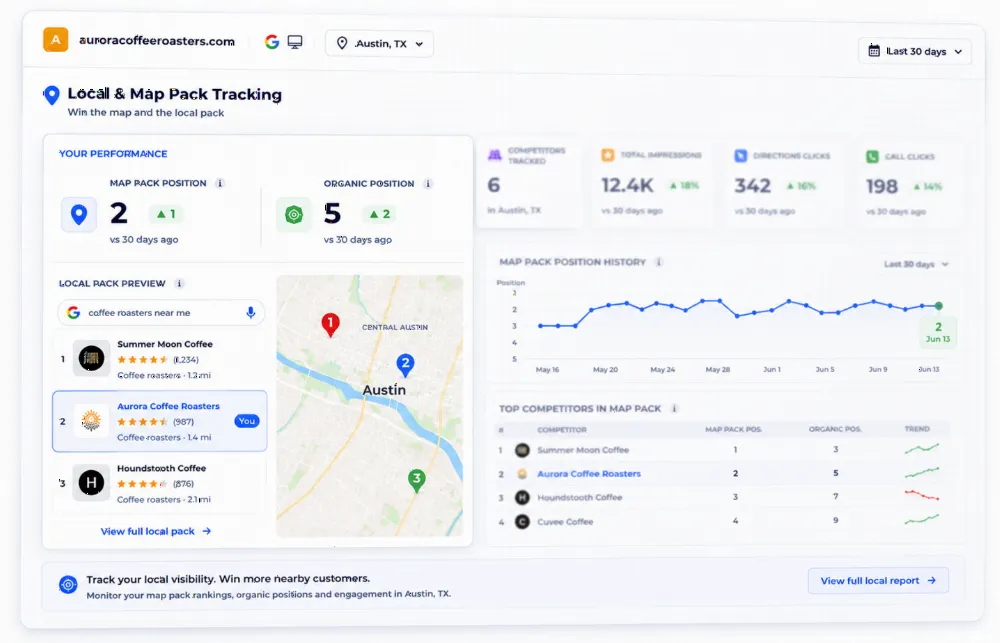Open View full local report button

pos(878,580)
